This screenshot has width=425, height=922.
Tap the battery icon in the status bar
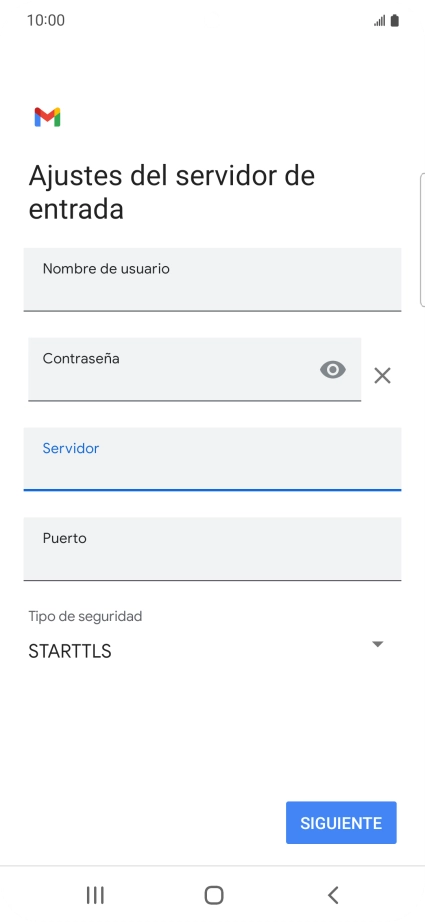click(x=394, y=21)
